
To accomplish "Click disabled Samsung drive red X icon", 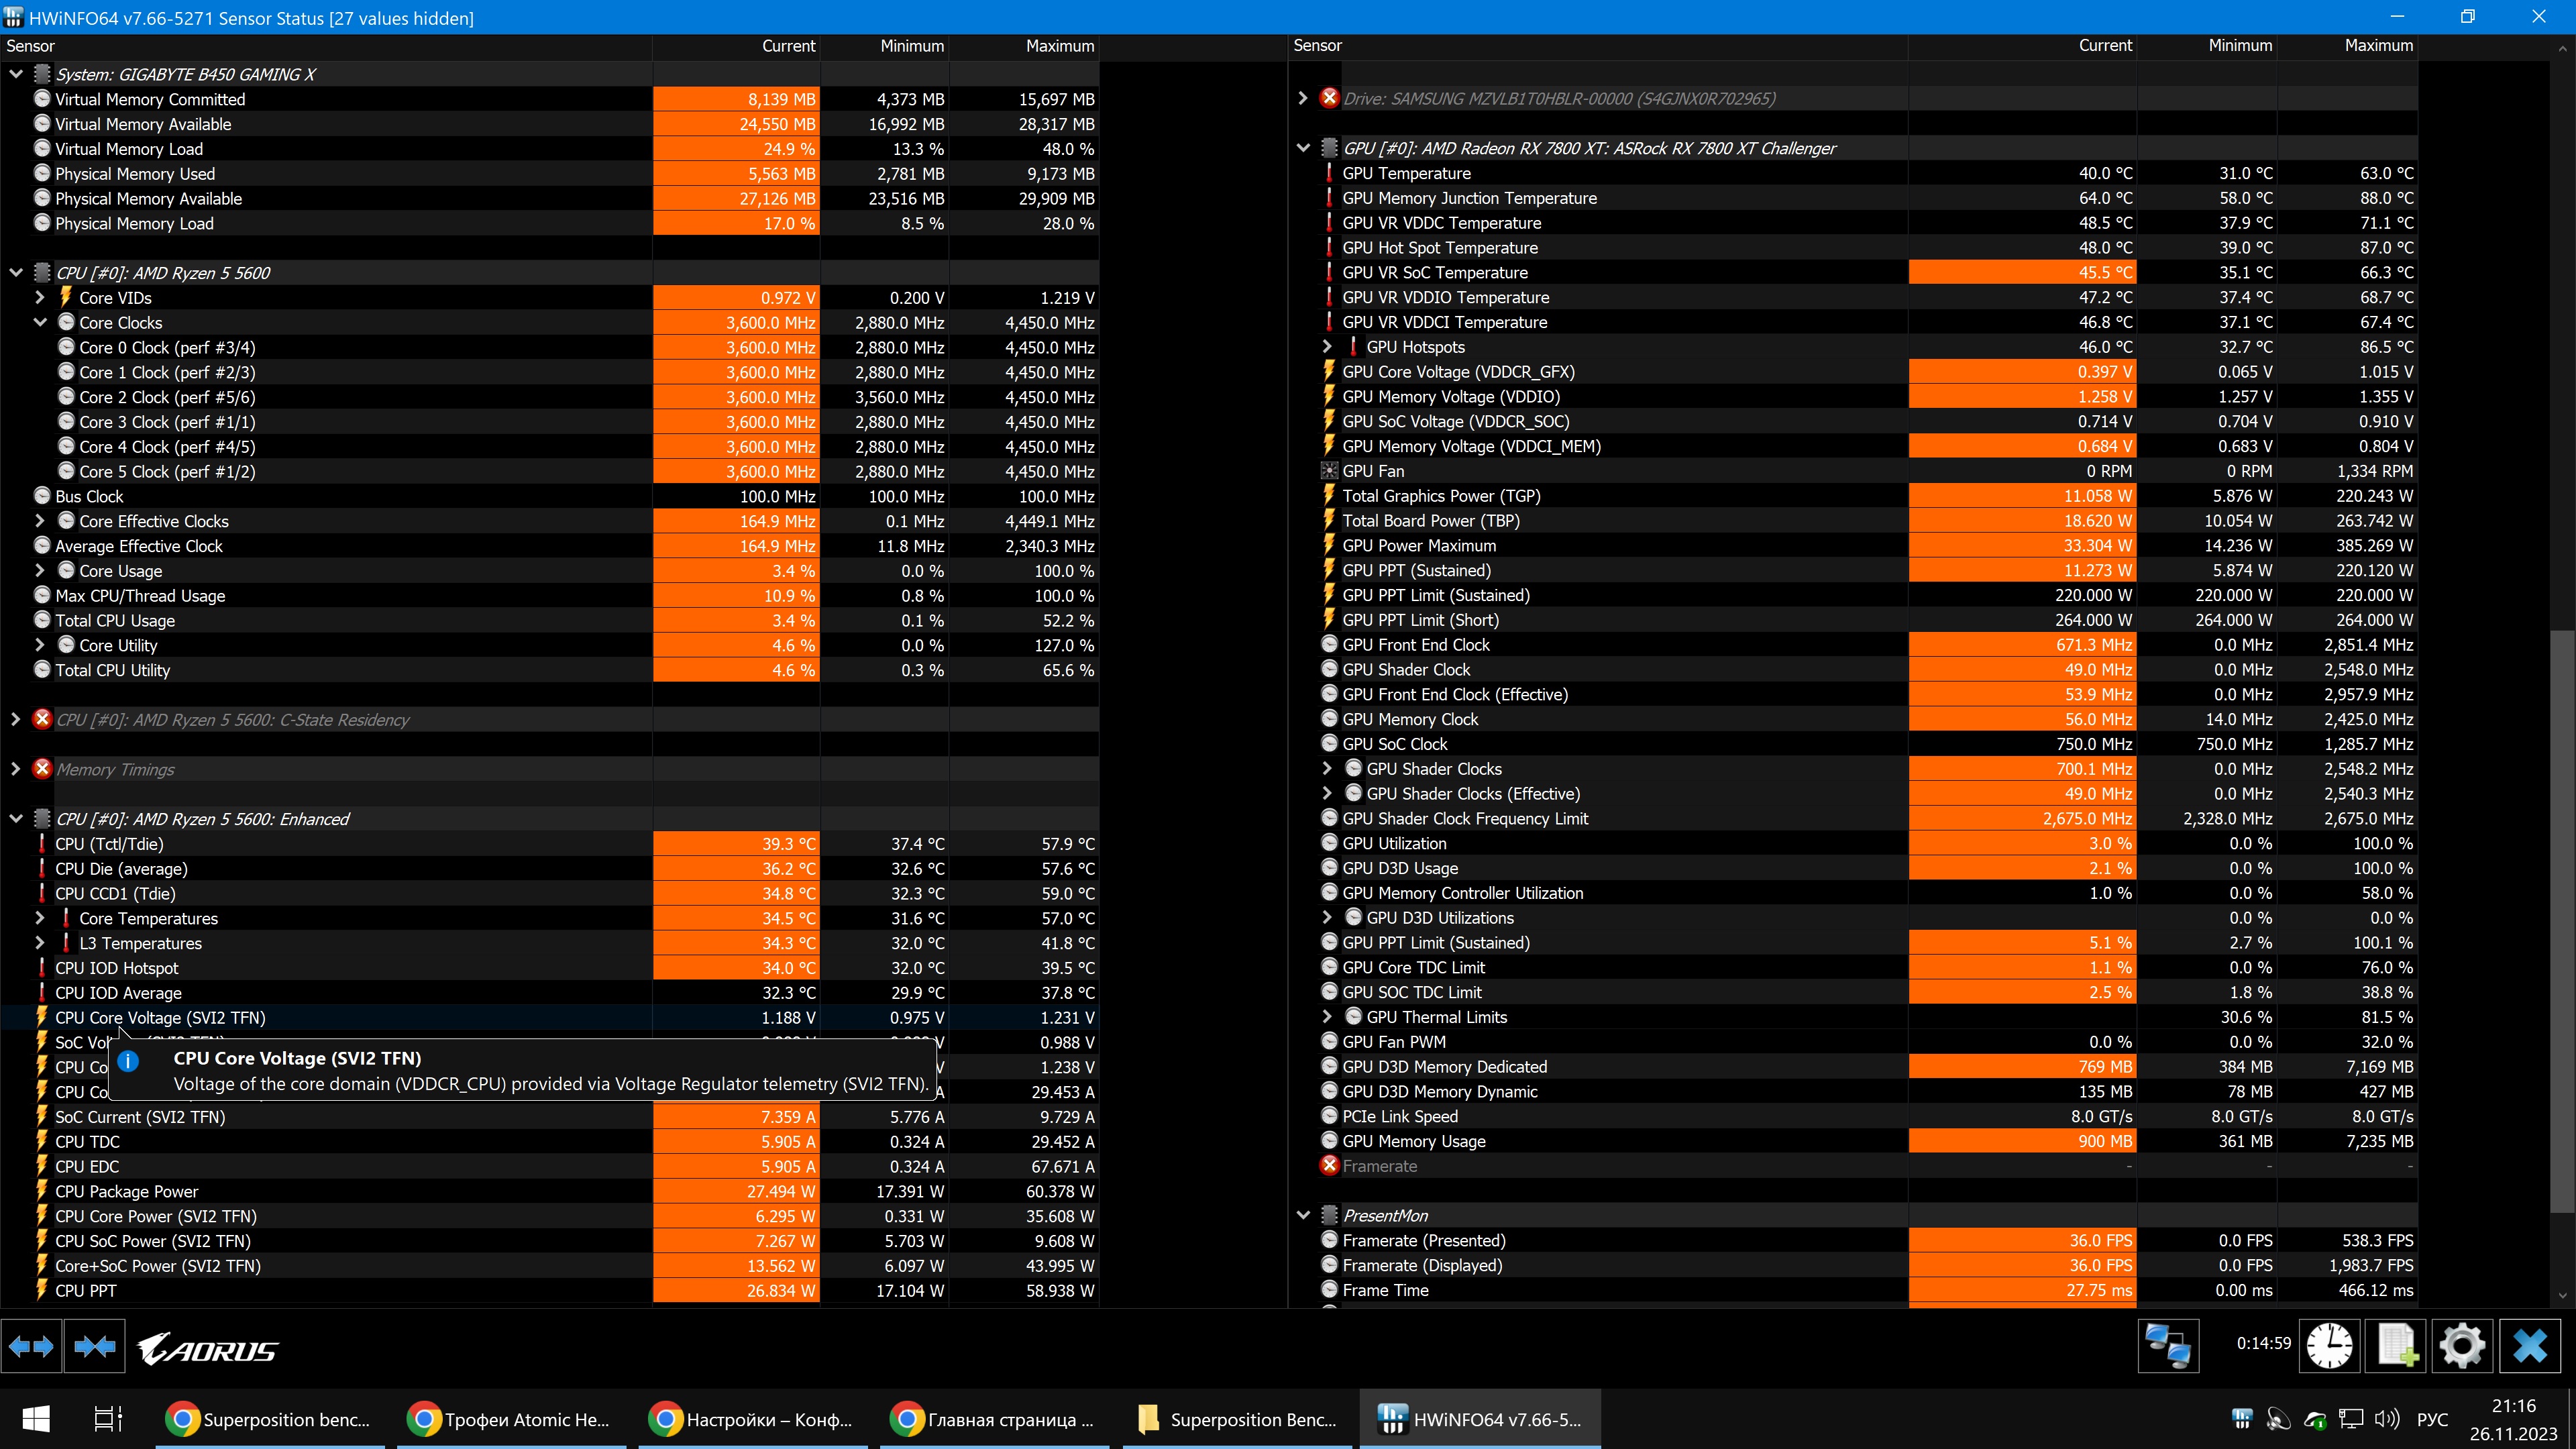I will [1329, 98].
